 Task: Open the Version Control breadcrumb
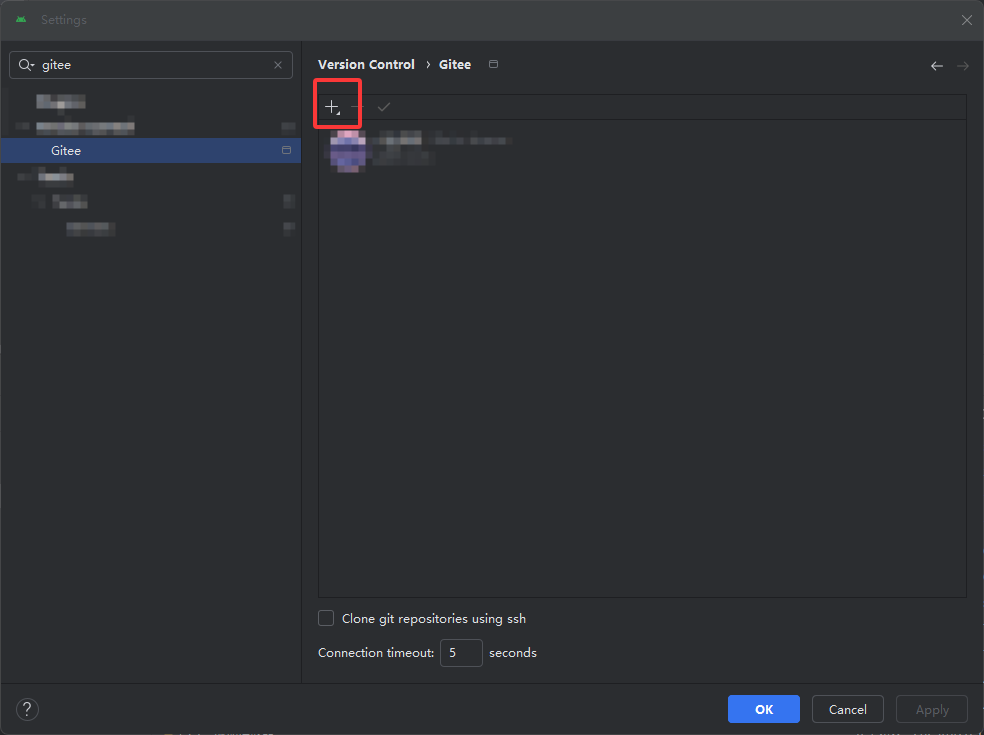pyautogui.click(x=366, y=64)
